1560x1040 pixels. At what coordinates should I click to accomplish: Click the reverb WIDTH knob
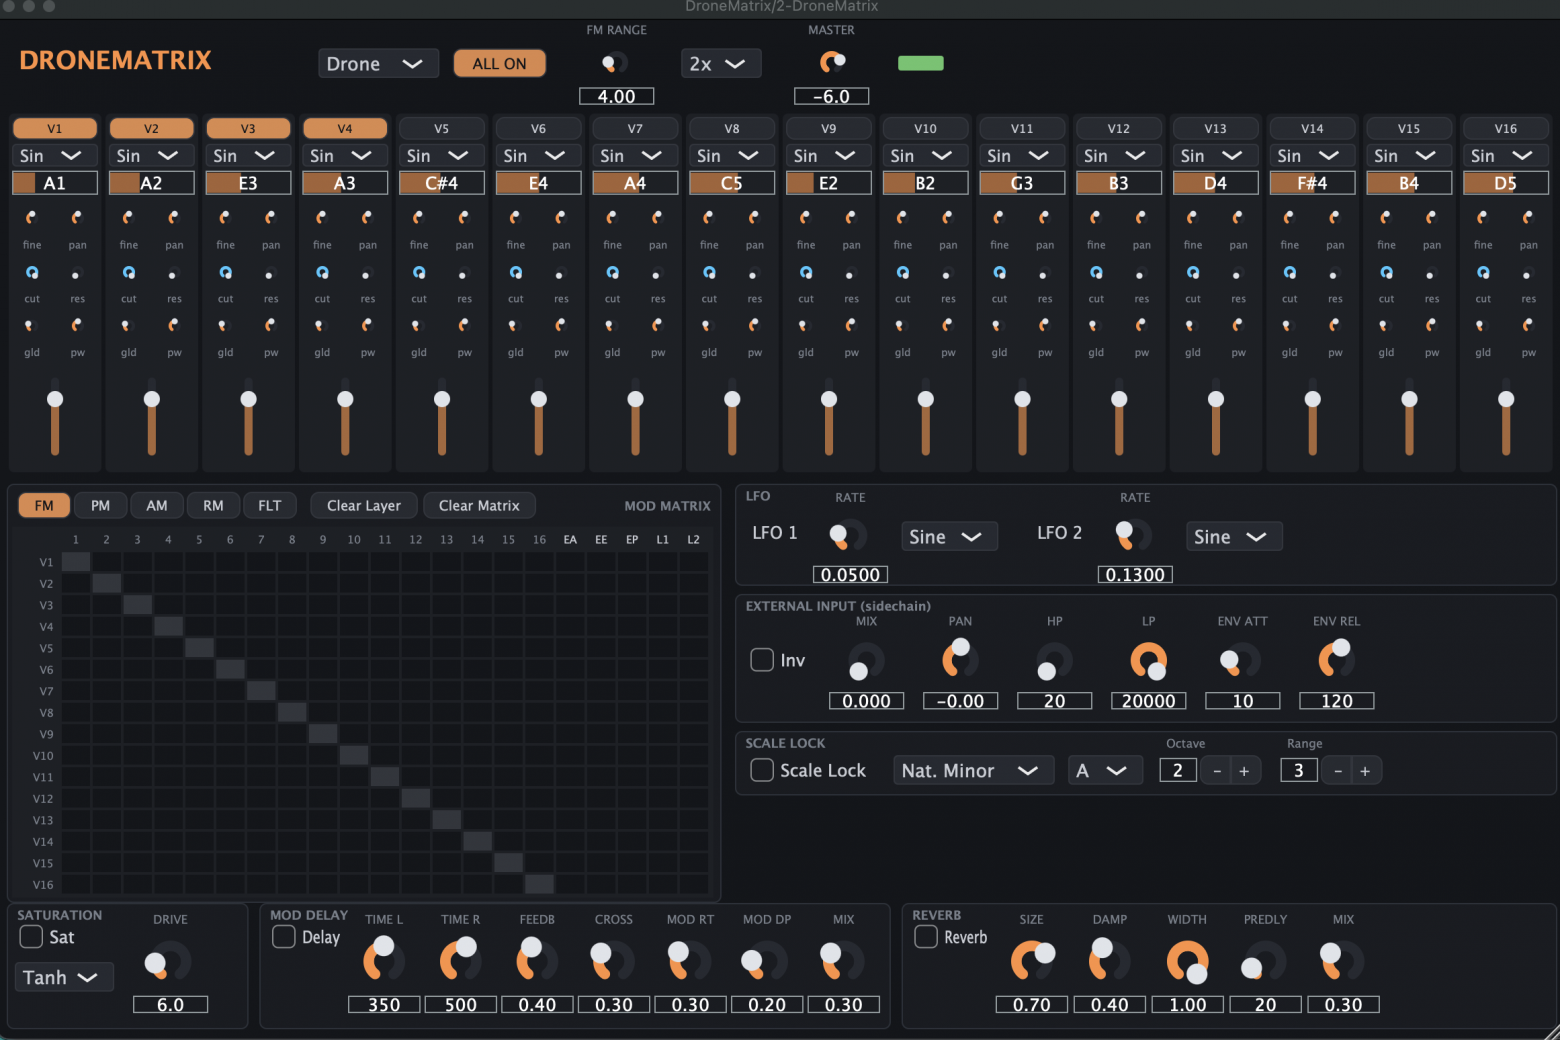1187,962
